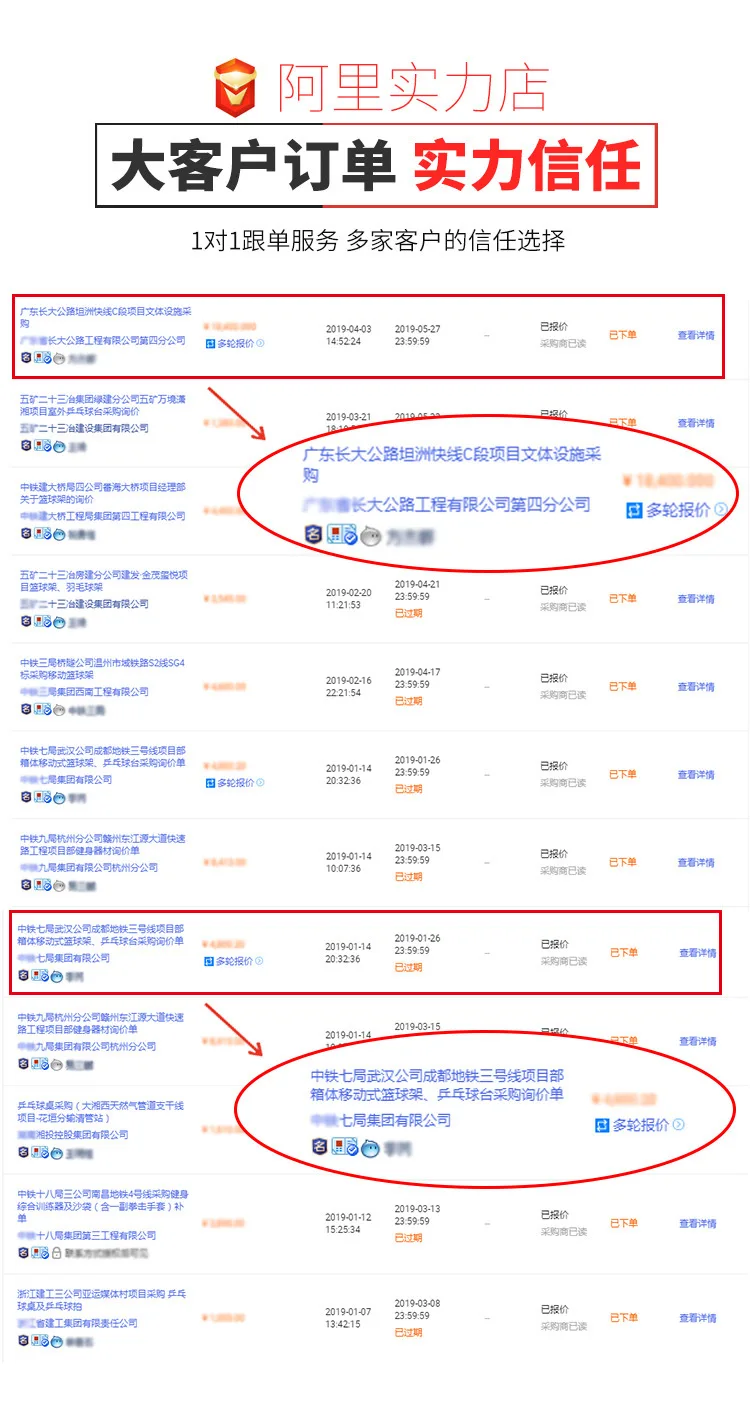Click large Wangwang icon in enlarged 中铁七局 callout

point(371,1147)
